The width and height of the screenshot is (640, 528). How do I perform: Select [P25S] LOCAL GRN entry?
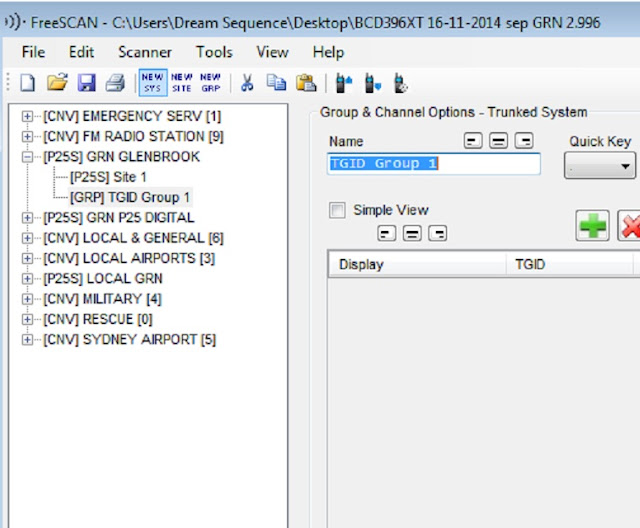[x=103, y=279]
